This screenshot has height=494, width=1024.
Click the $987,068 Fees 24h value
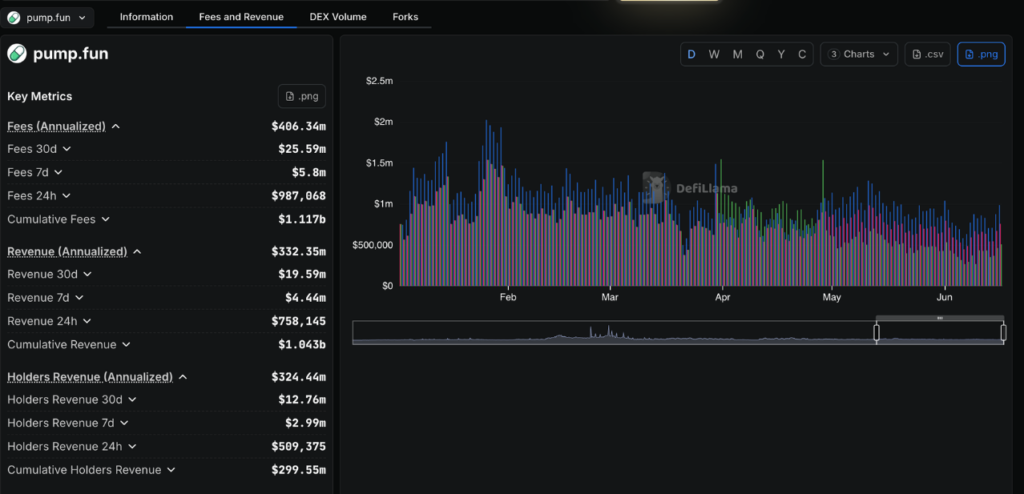point(298,196)
